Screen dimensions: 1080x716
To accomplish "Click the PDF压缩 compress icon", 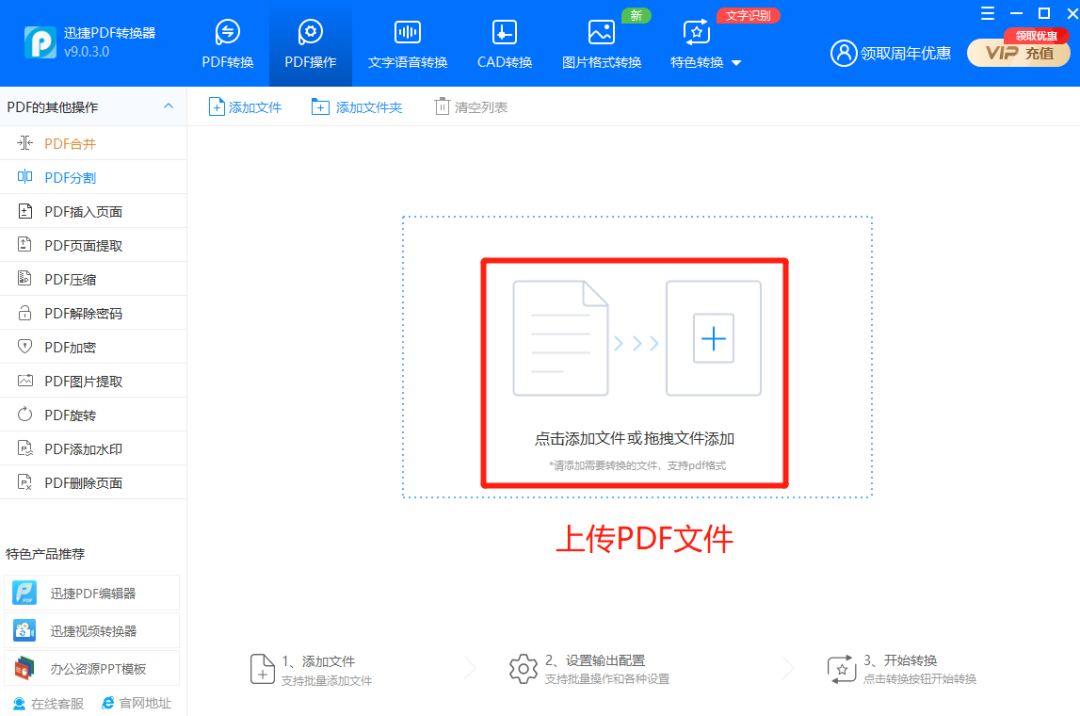I will point(25,278).
